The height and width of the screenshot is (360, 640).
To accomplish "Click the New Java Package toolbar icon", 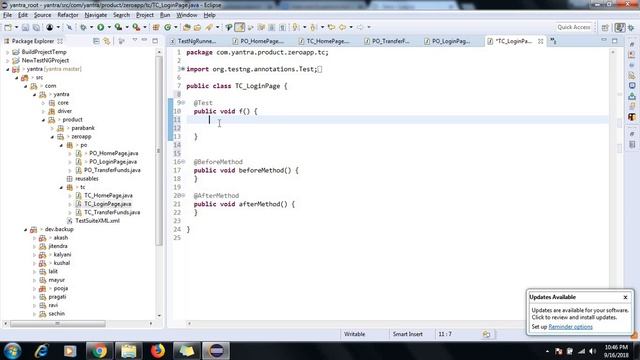I will 156,27.
